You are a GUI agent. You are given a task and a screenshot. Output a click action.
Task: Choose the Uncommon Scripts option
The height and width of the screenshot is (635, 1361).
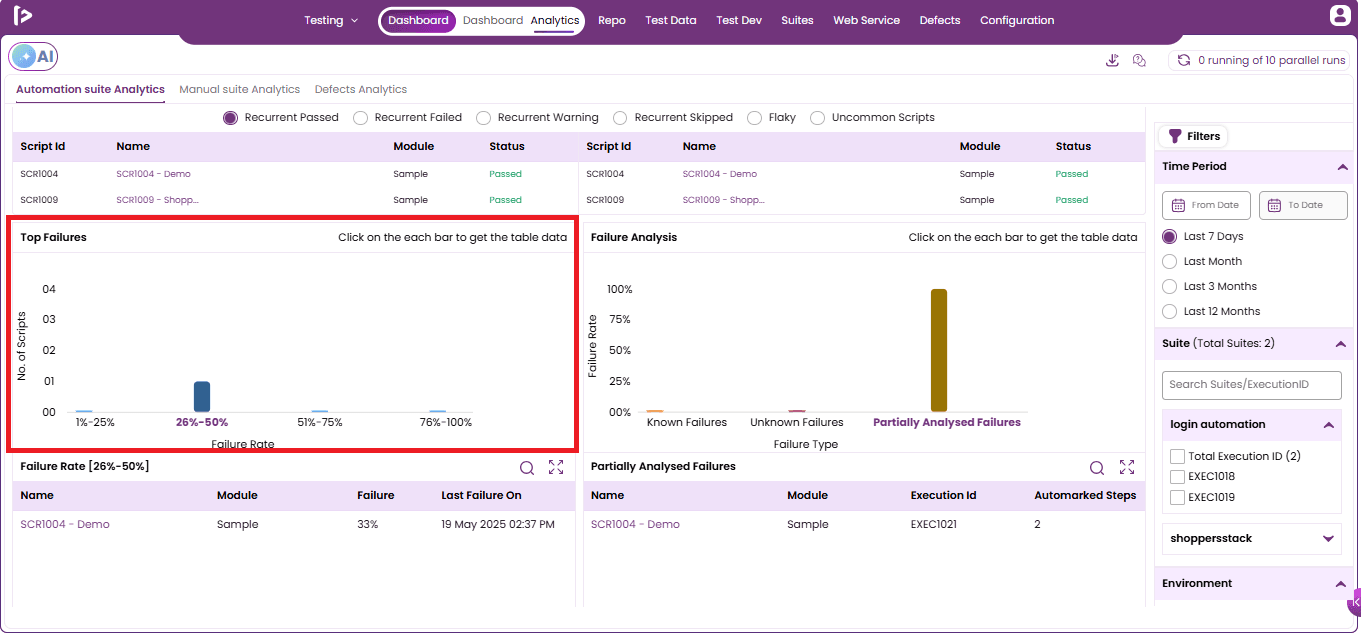[818, 118]
